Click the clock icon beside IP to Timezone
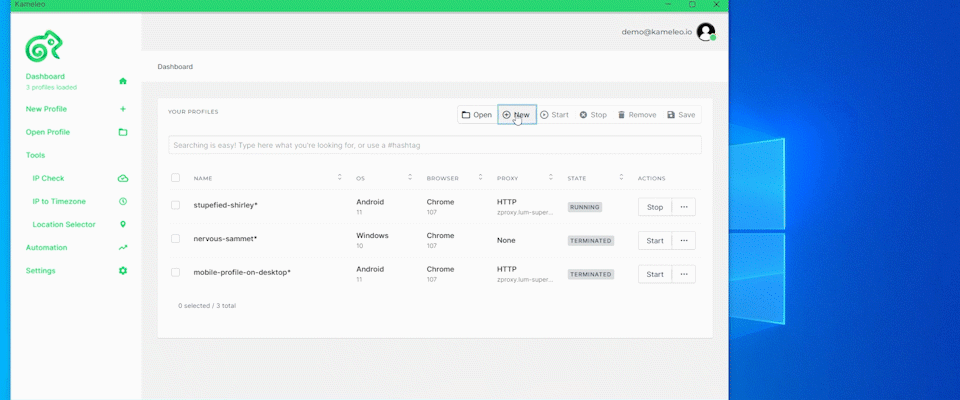The height and width of the screenshot is (400, 960). (122, 202)
